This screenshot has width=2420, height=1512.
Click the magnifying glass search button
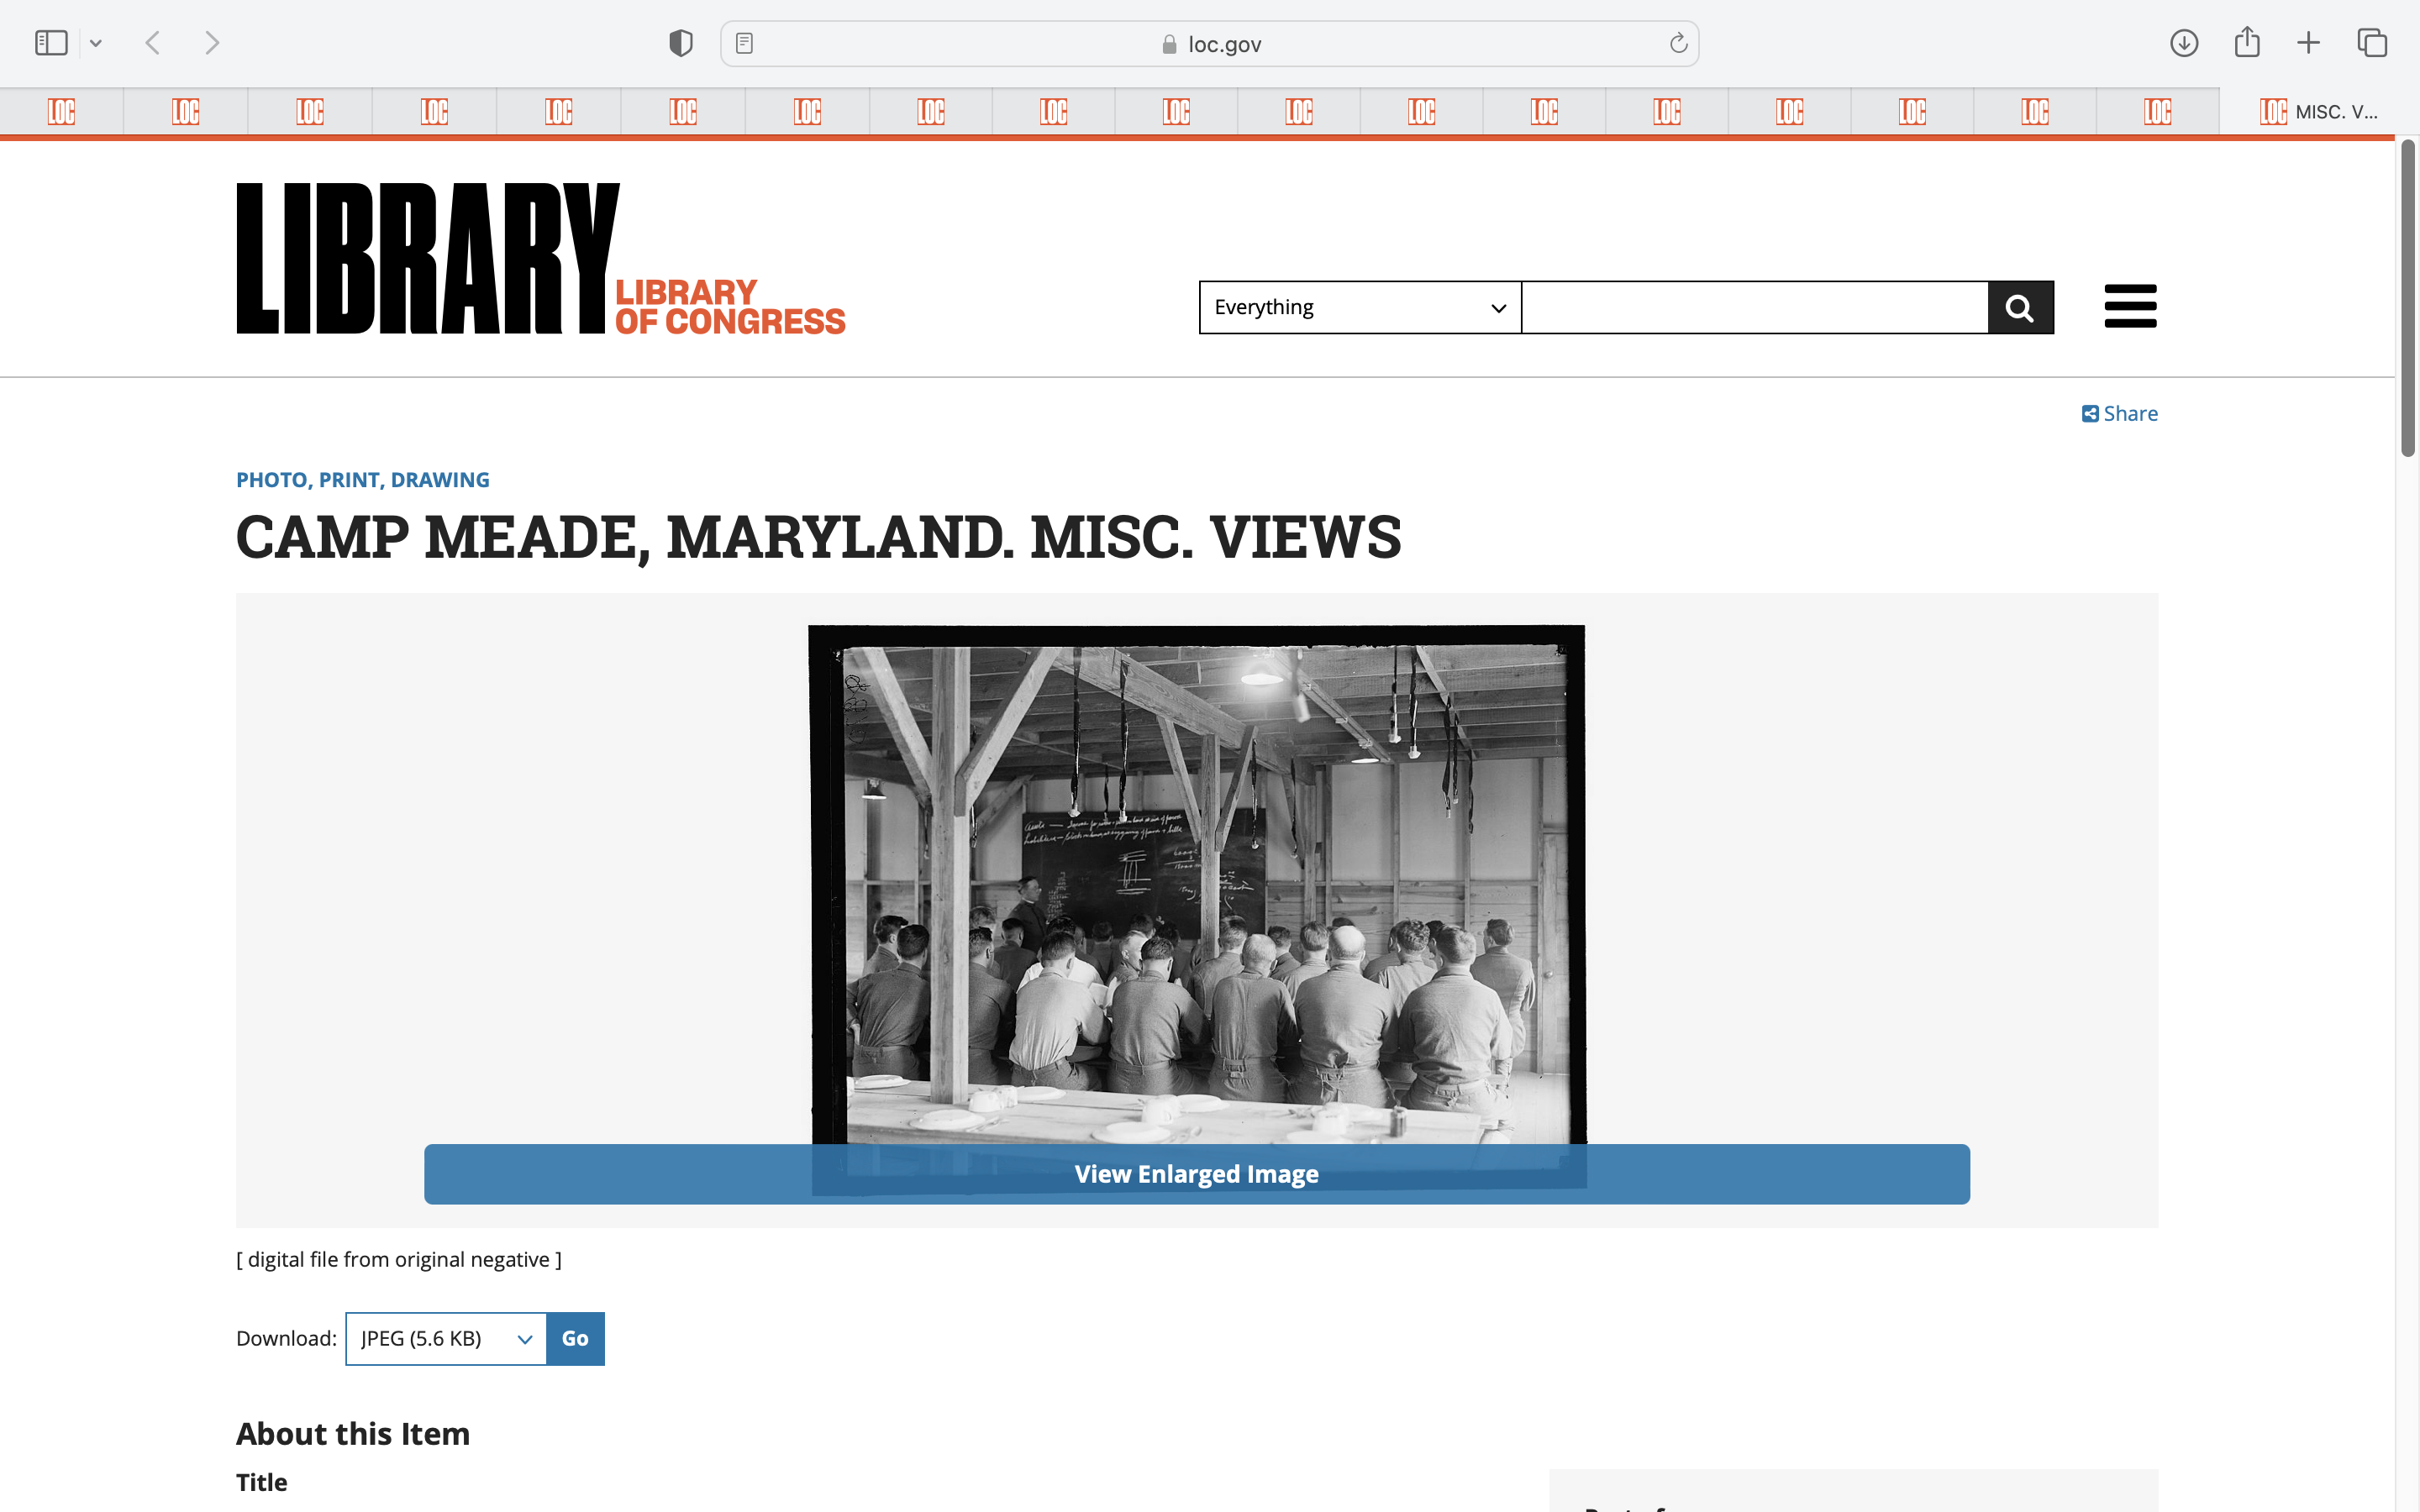[x=2020, y=308]
